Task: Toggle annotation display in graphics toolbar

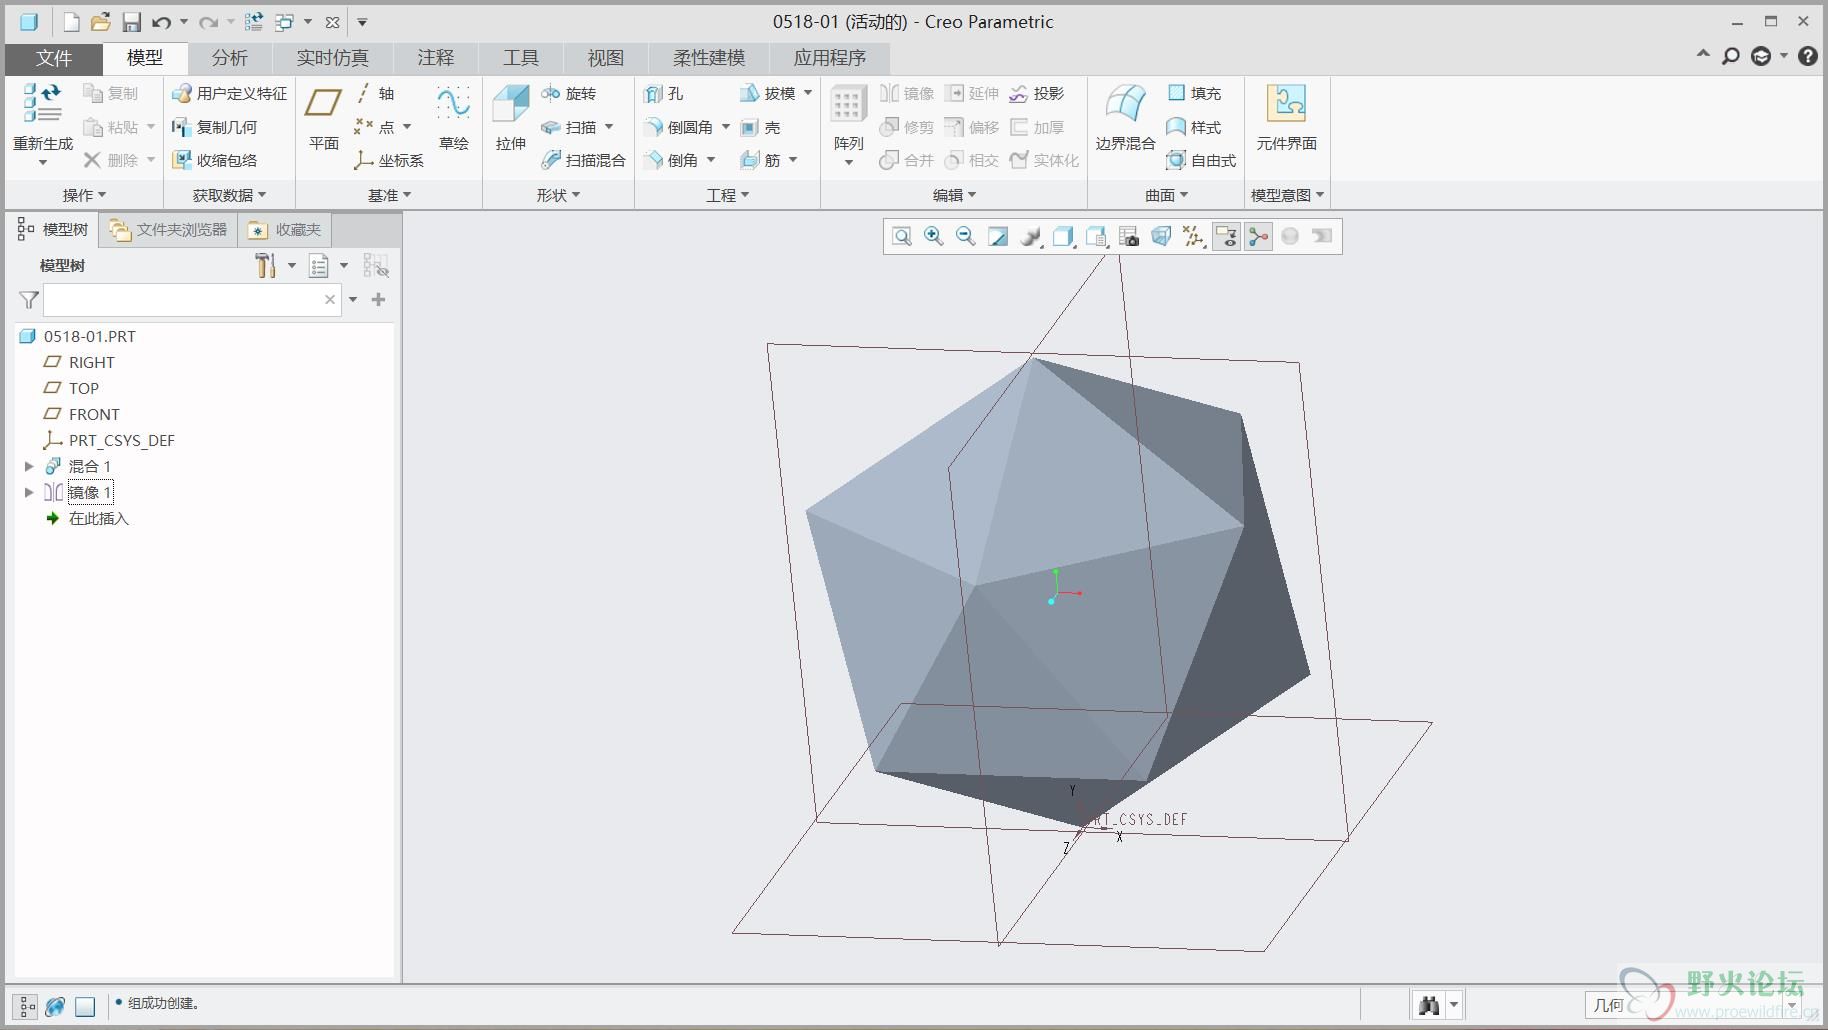Action: point(1226,237)
